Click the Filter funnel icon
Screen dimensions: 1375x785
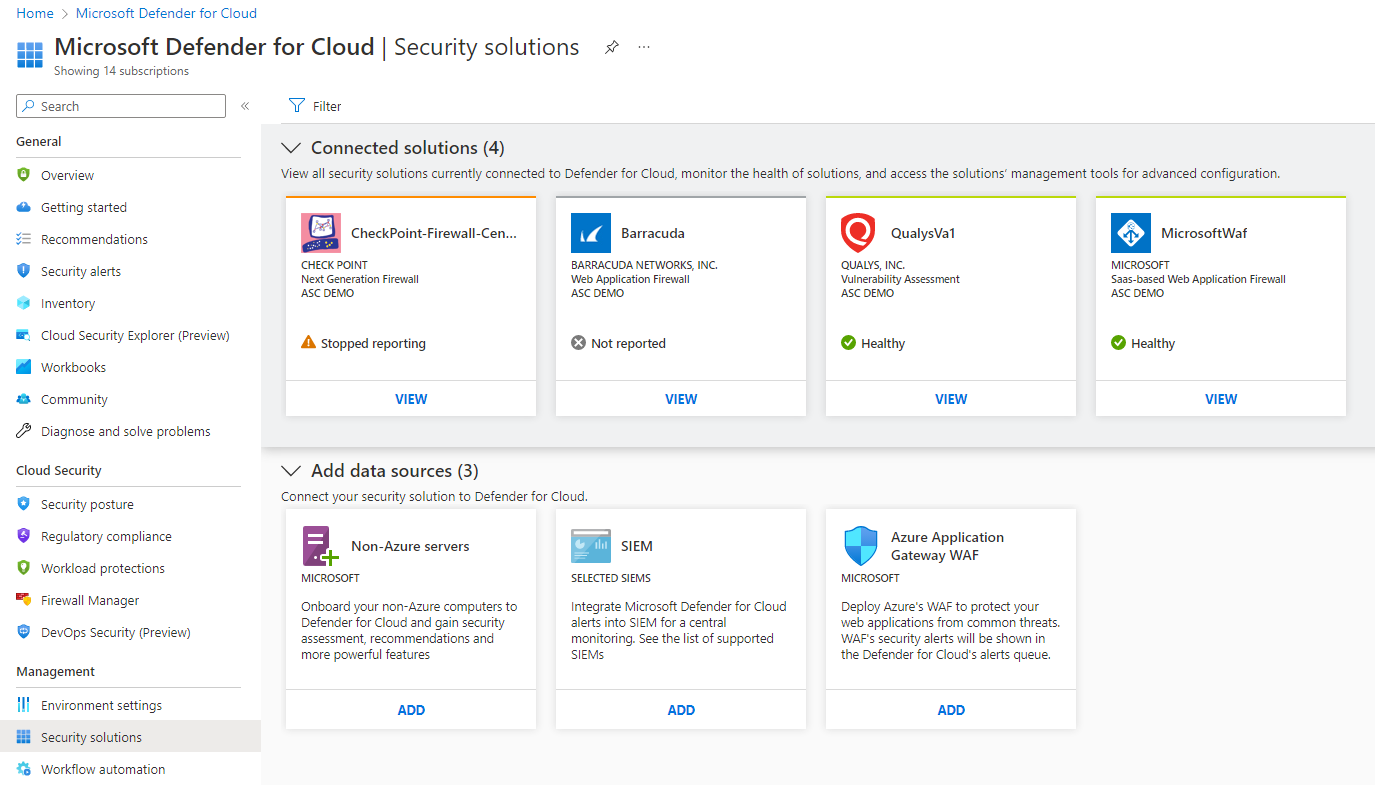(297, 106)
